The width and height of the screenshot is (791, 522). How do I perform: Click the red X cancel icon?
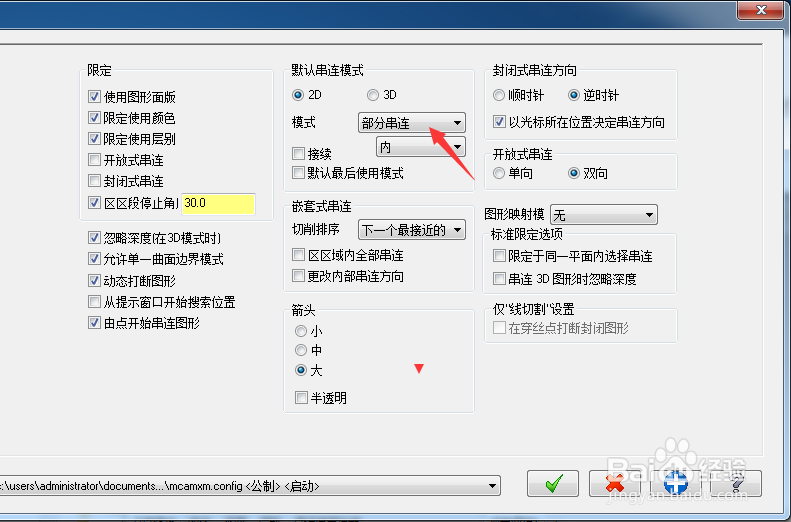[x=614, y=484]
